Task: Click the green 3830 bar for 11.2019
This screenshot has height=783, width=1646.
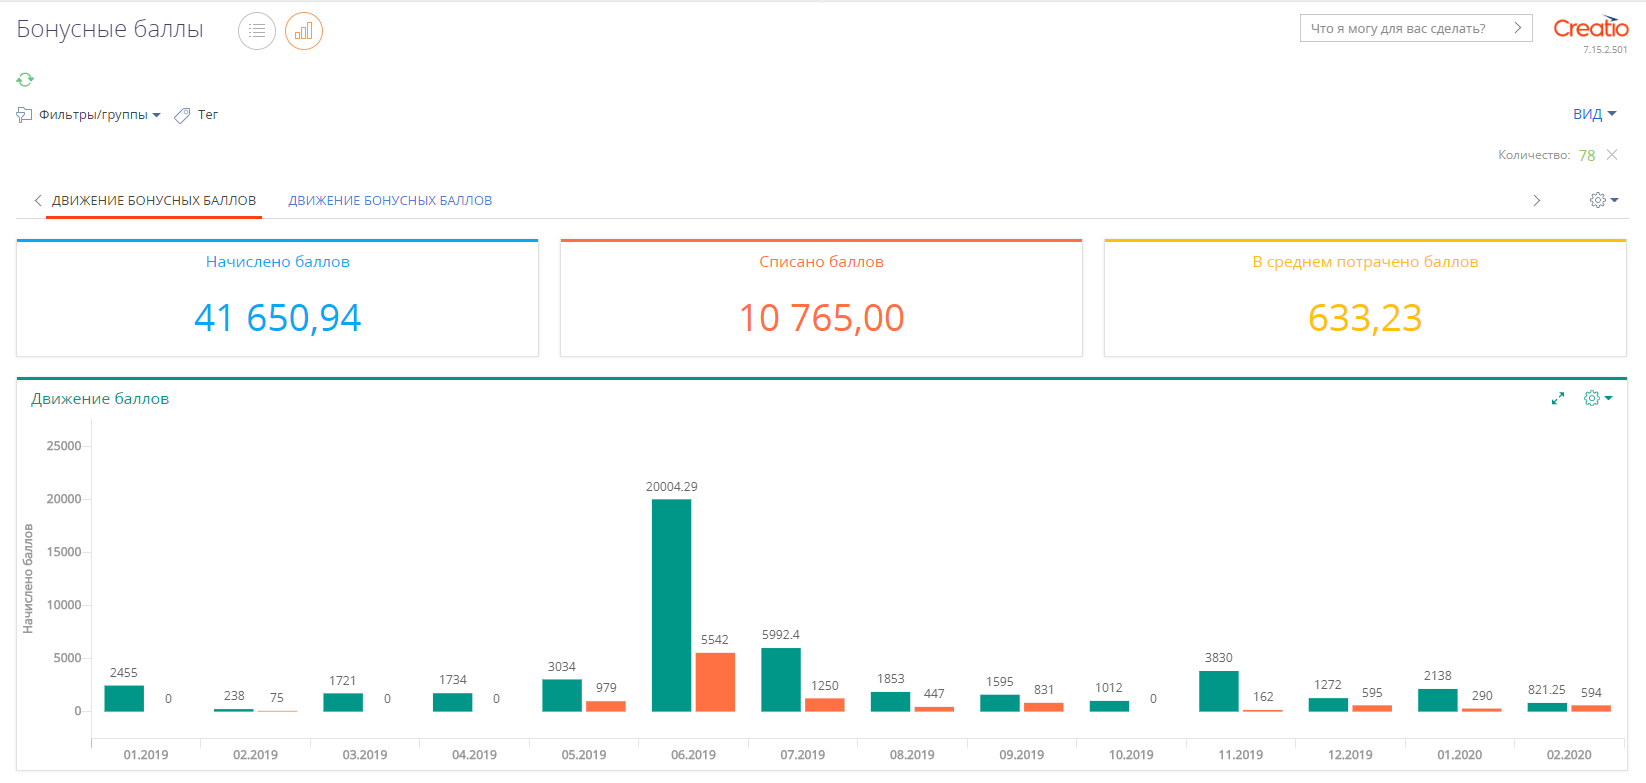Action: click(1219, 691)
